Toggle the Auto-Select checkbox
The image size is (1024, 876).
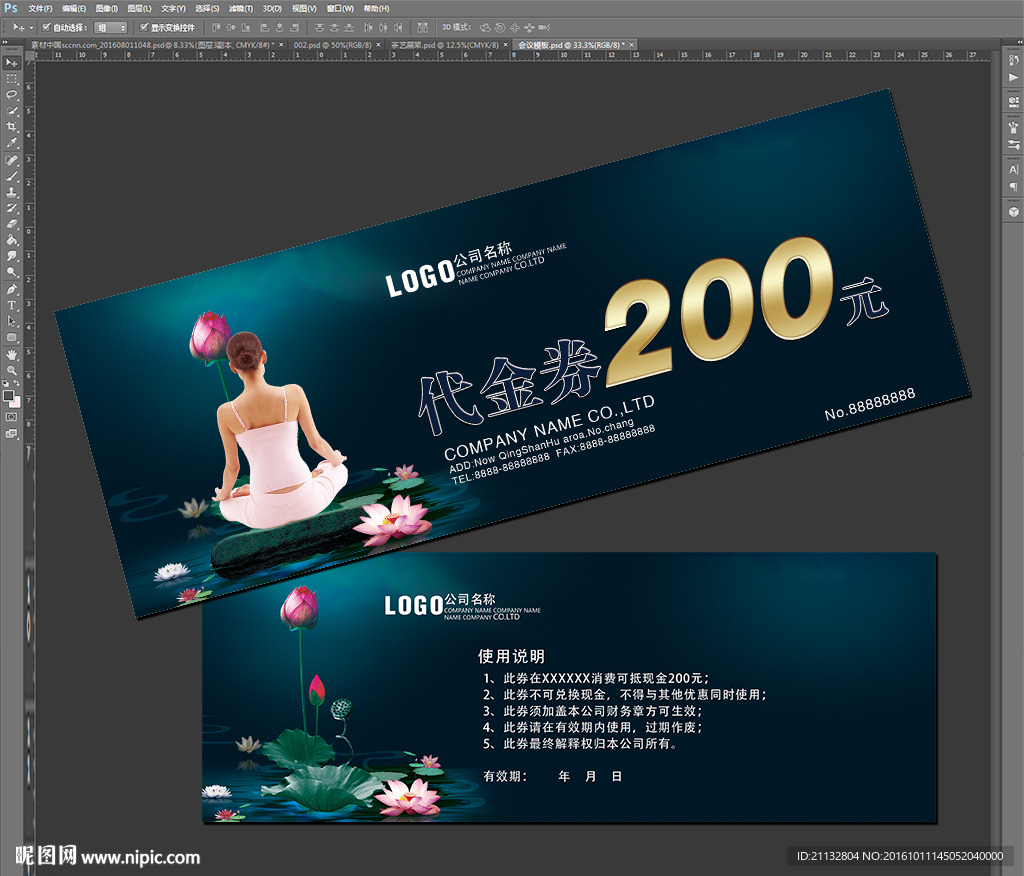tap(46, 27)
